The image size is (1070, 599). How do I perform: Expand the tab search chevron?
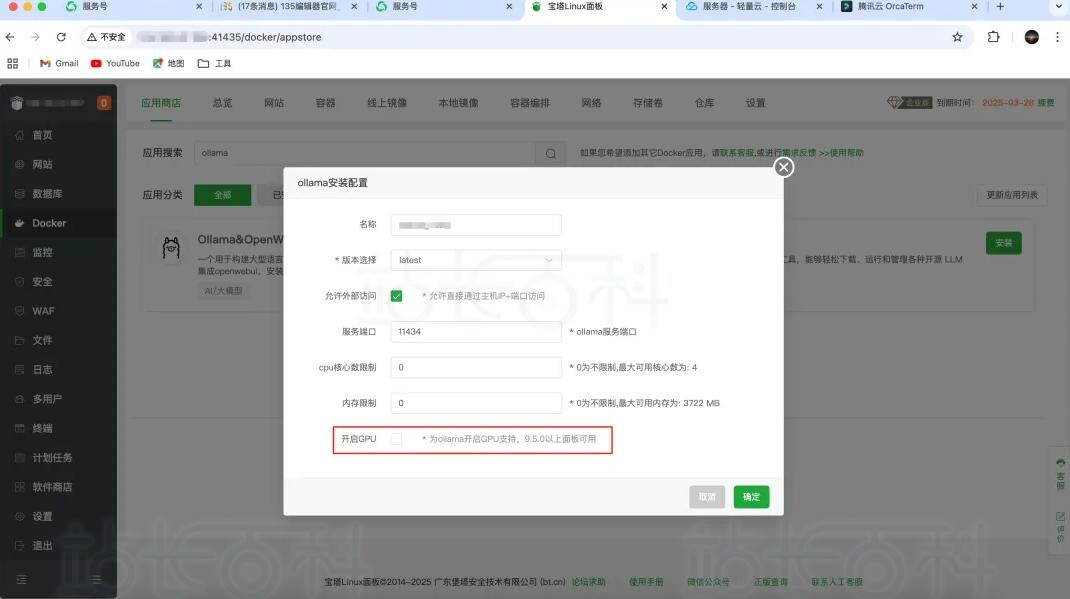pos(1059,7)
